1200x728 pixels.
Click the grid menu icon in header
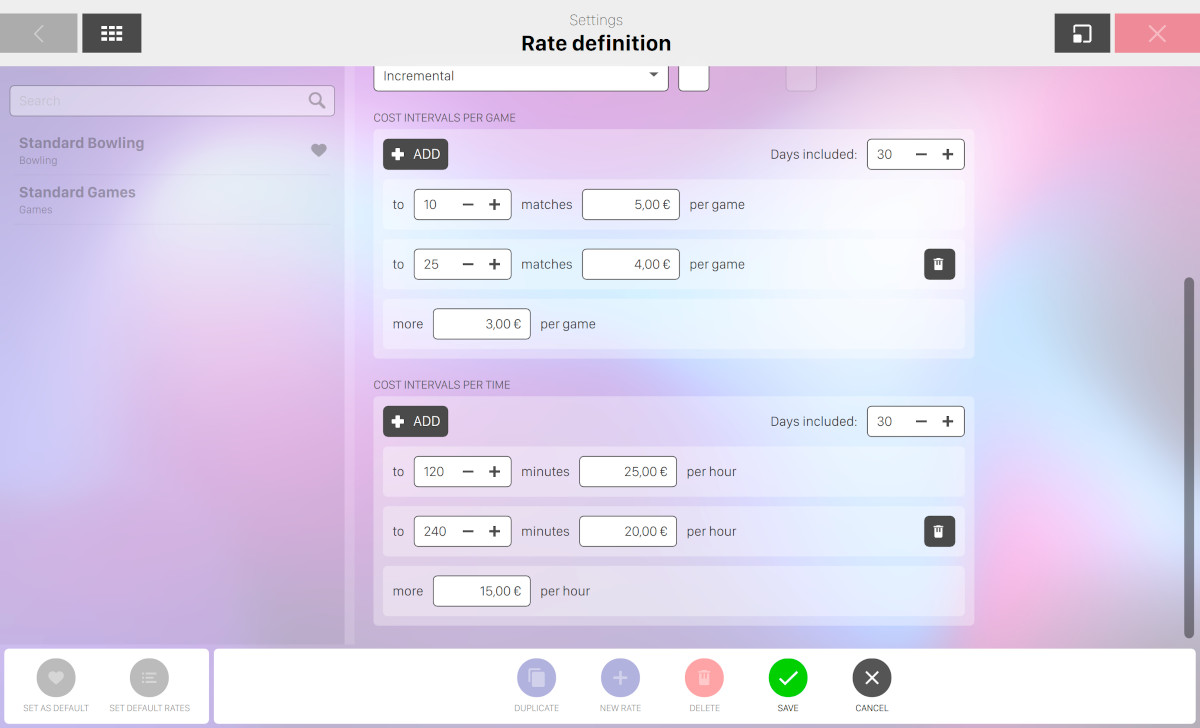(111, 33)
